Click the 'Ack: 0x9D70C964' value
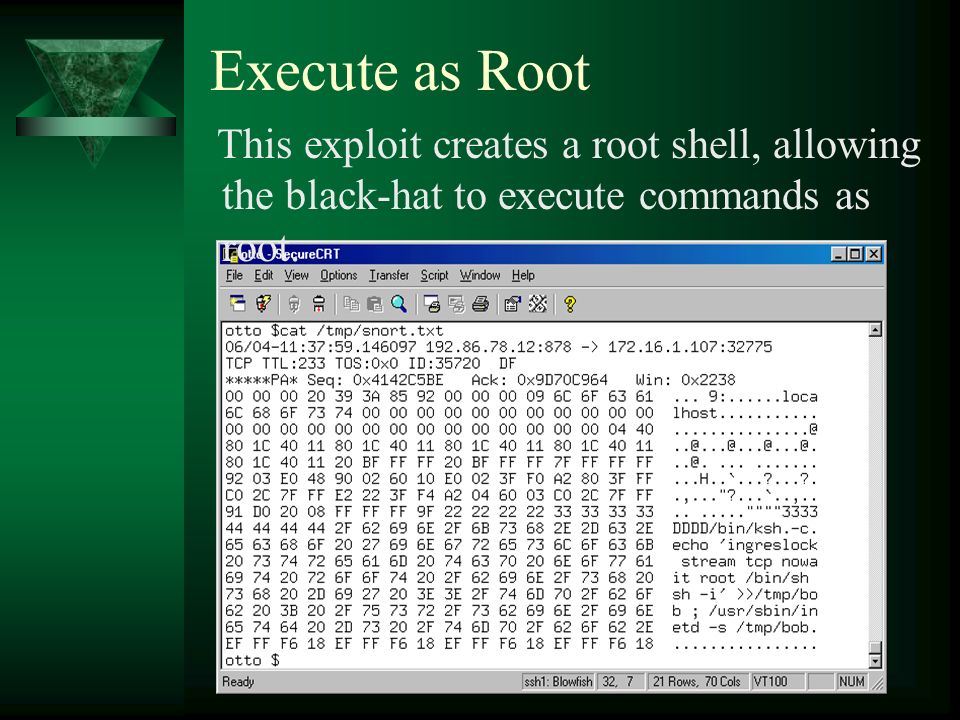The width and height of the screenshot is (960, 720). coord(539,380)
